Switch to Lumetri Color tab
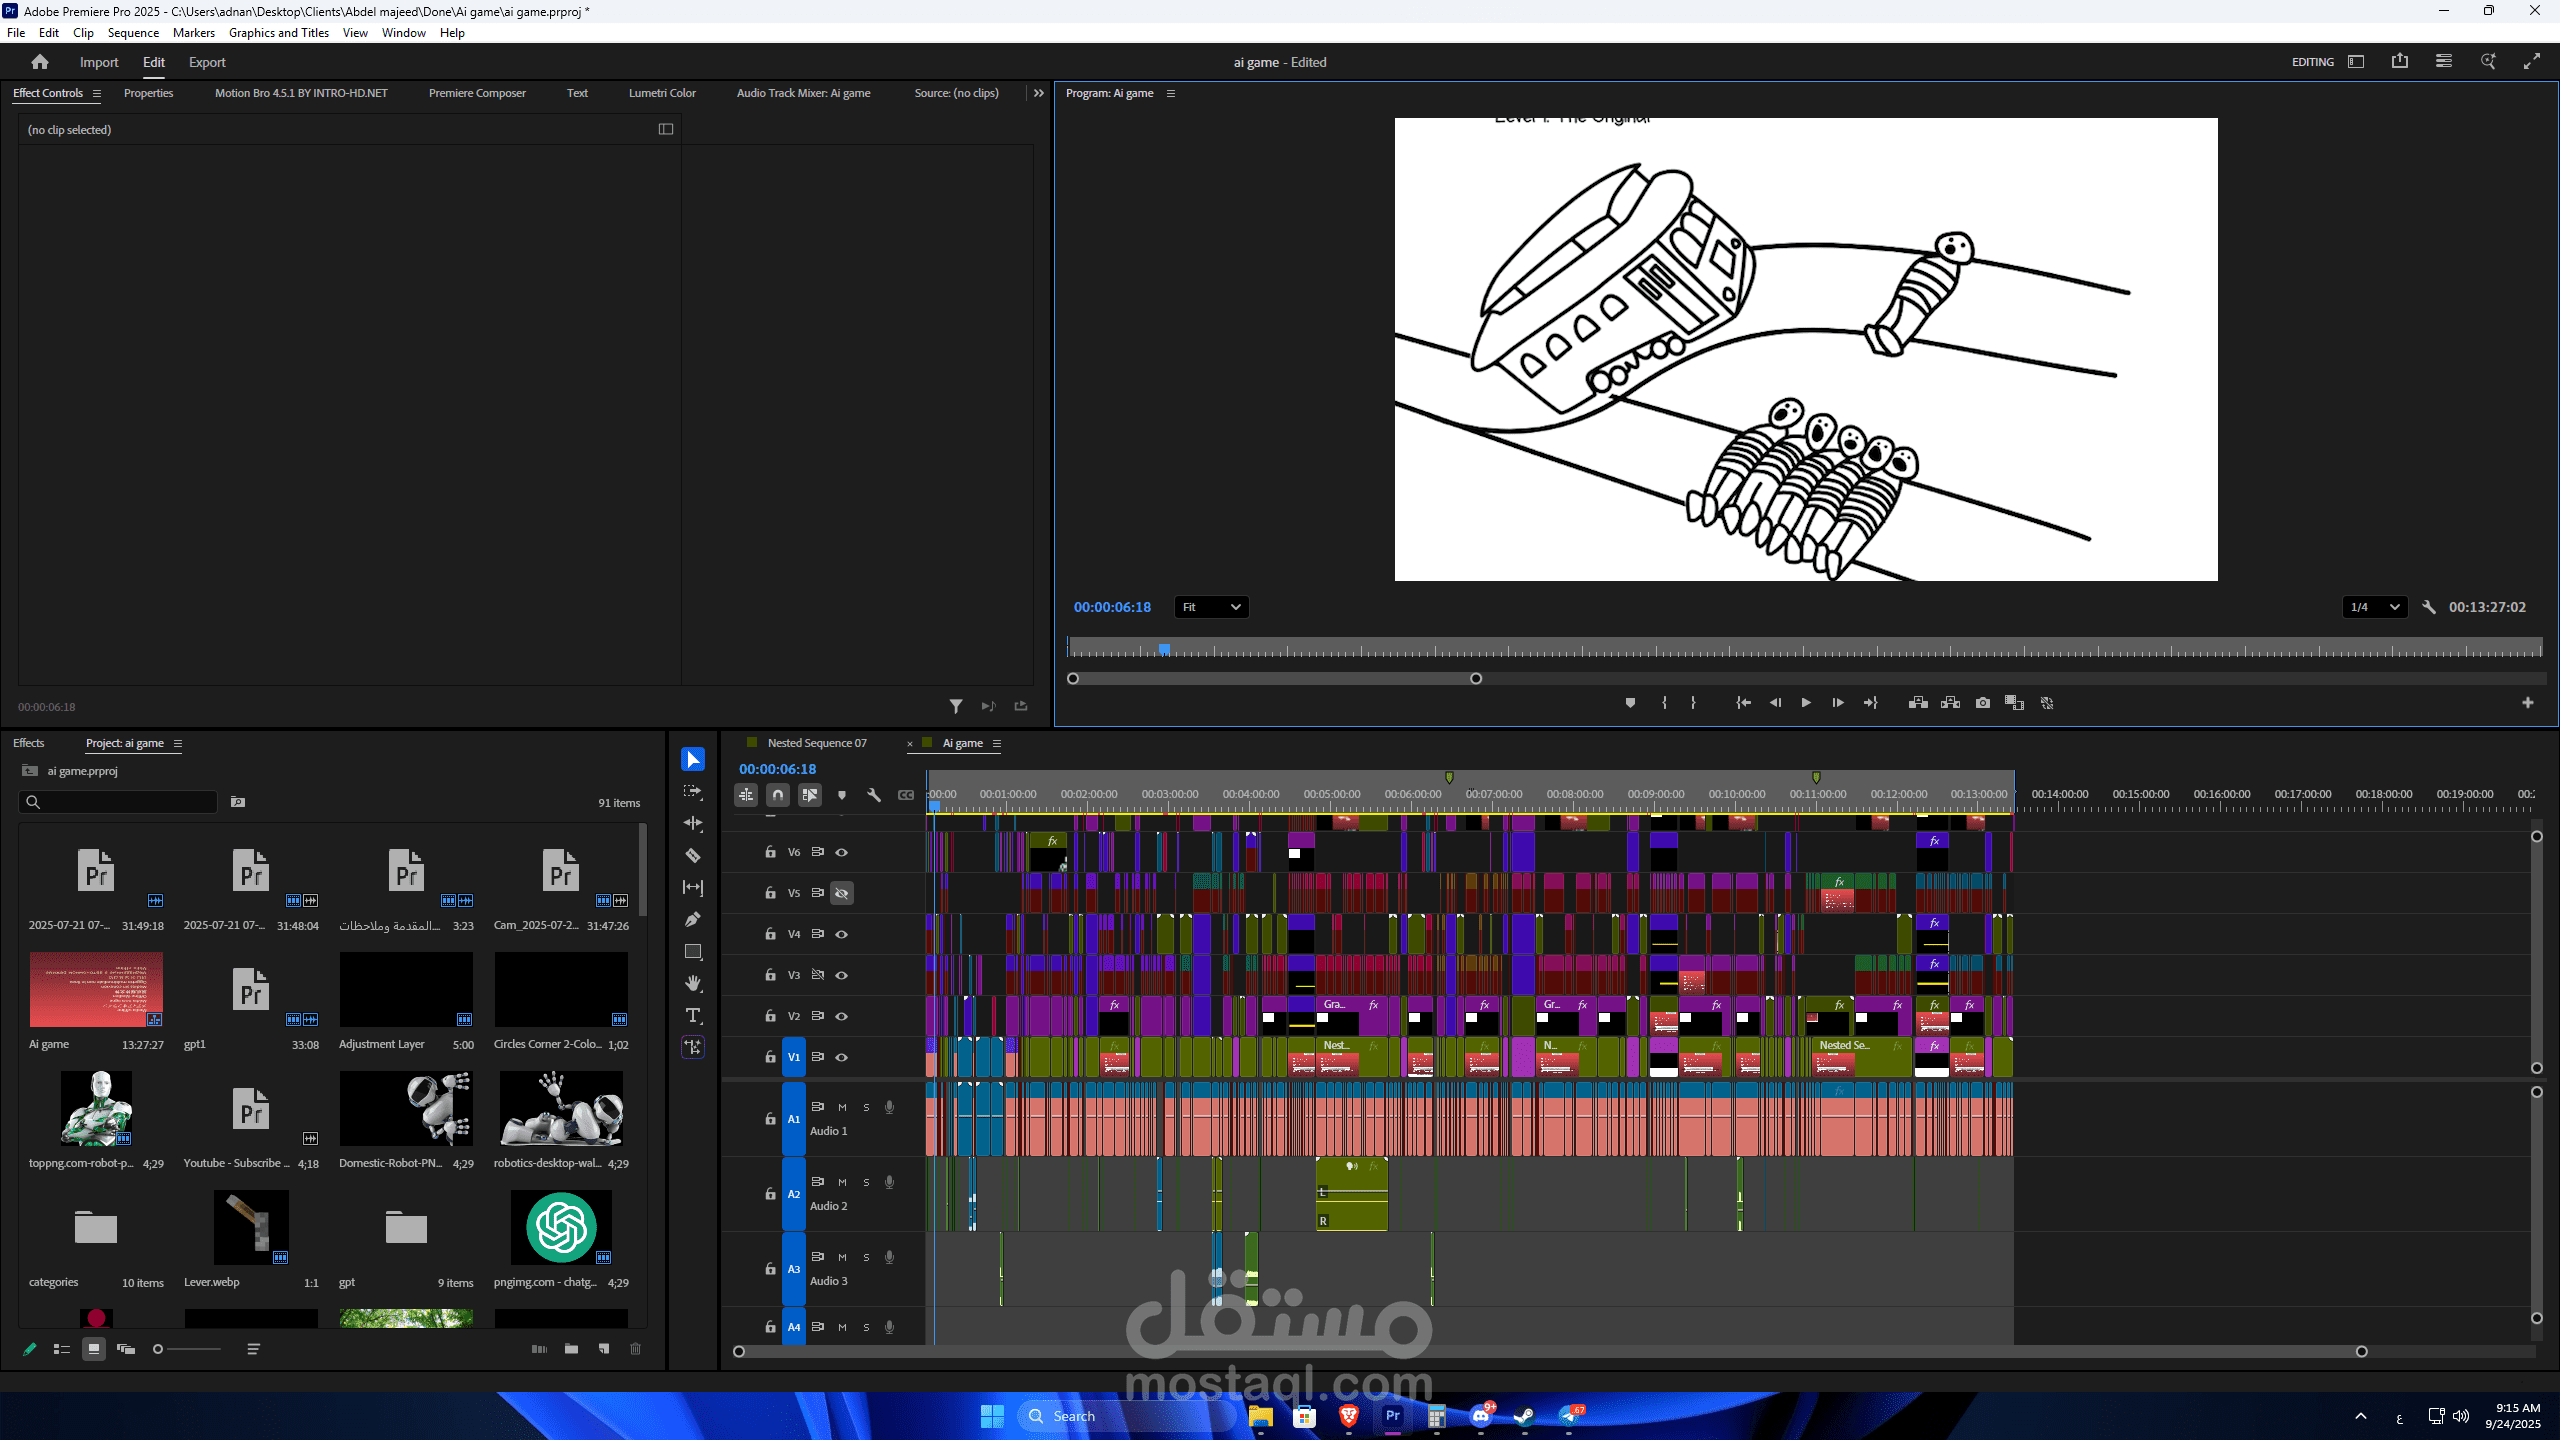Image resolution: width=2560 pixels, height=1440 pixels. [662, 93]
